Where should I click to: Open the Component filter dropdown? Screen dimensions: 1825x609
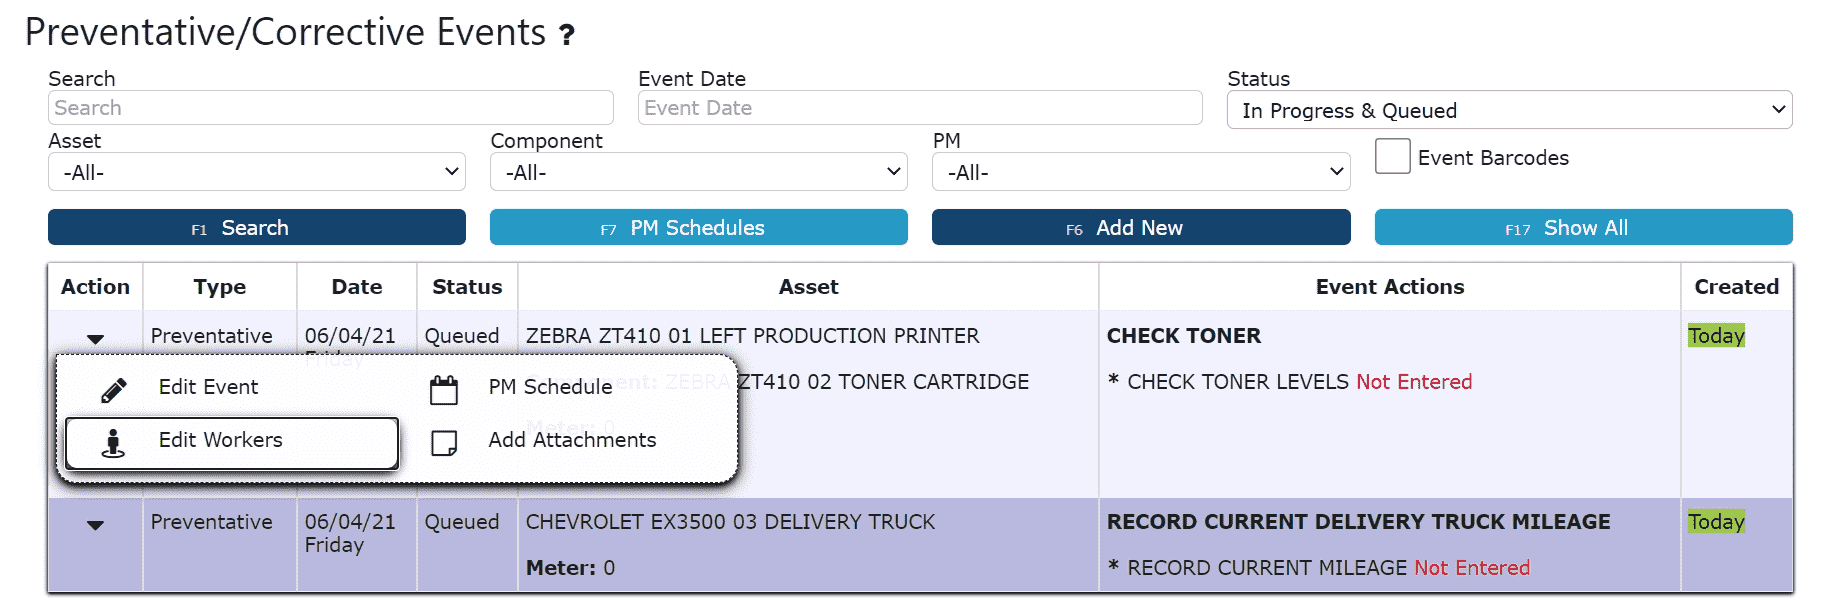click(x=699, y=172)
